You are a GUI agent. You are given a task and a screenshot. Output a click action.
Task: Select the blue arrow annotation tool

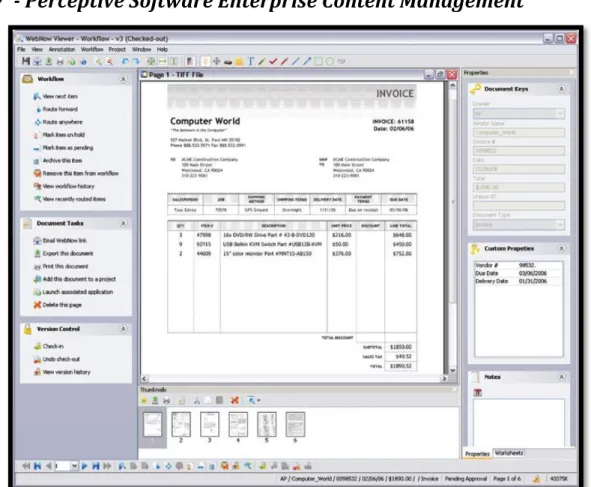[307, 61]
